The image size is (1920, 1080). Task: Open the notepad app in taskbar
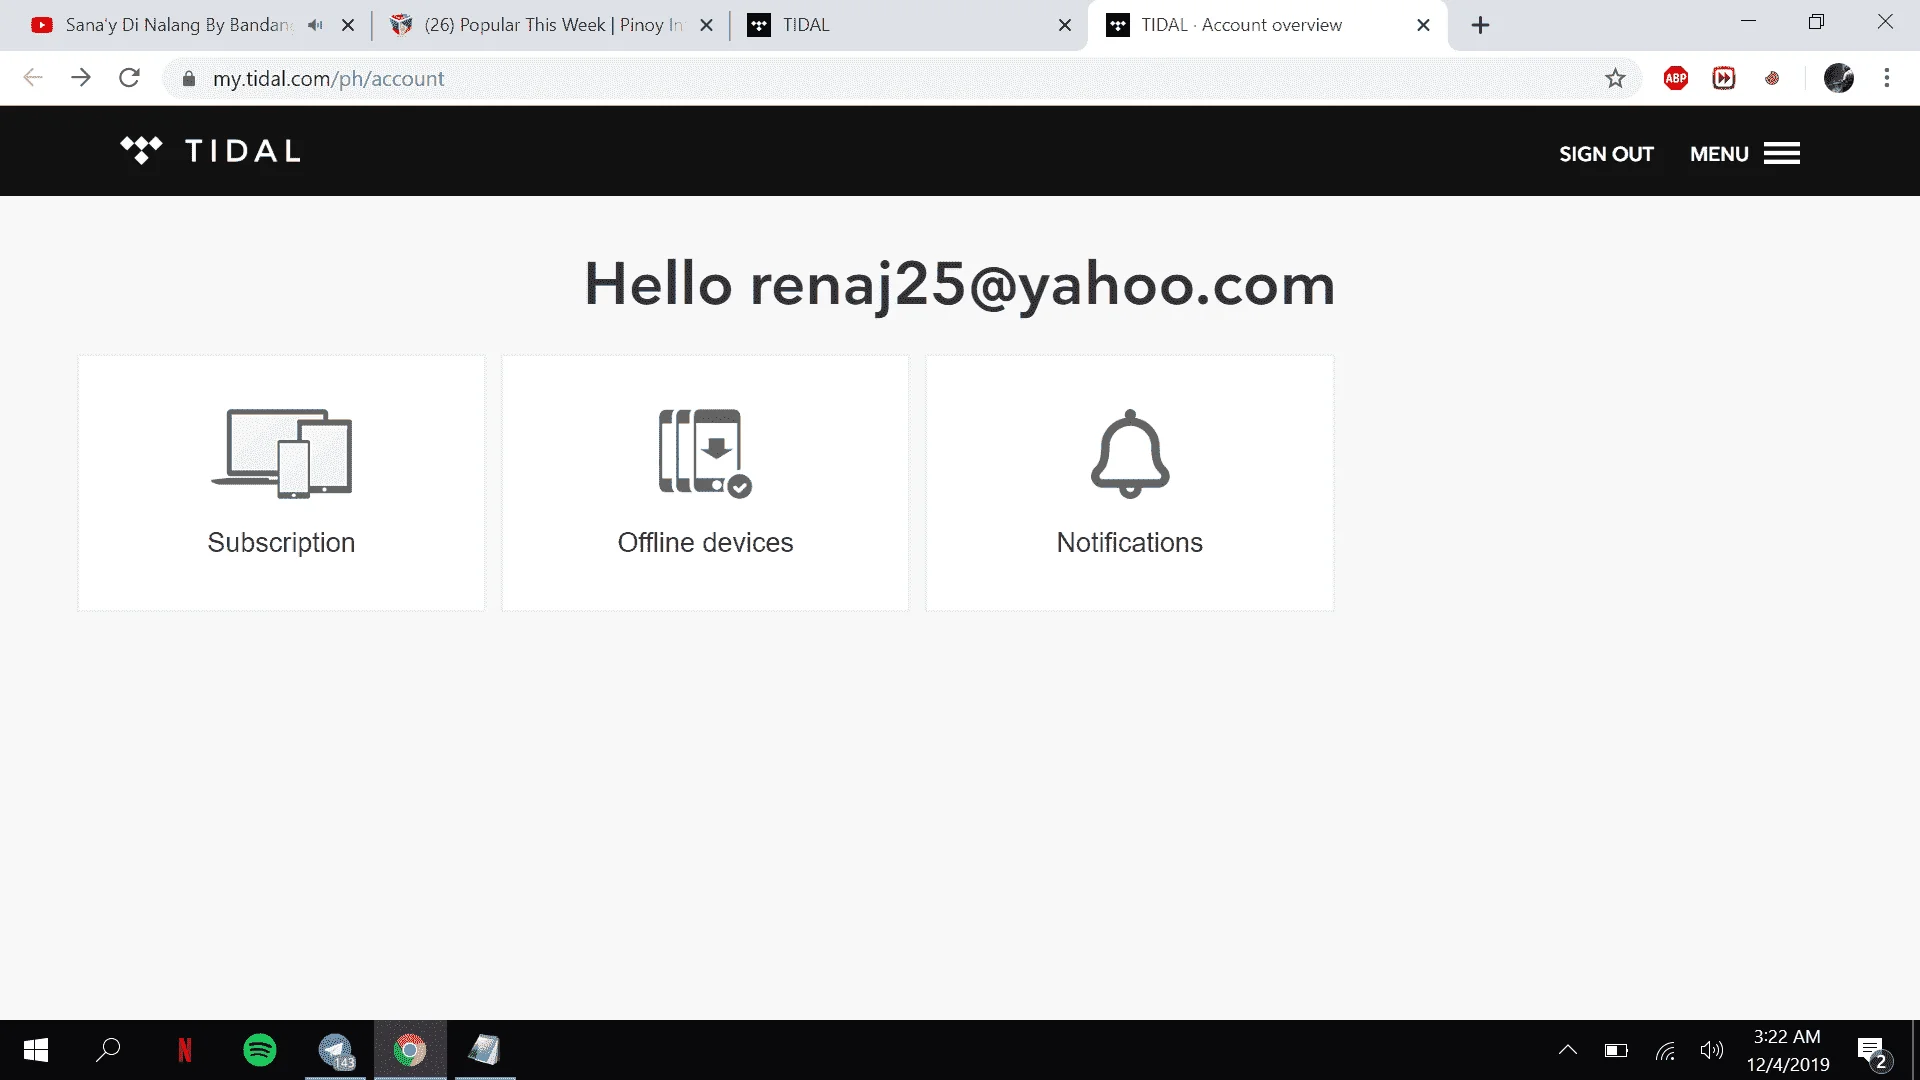point(485,1050)
